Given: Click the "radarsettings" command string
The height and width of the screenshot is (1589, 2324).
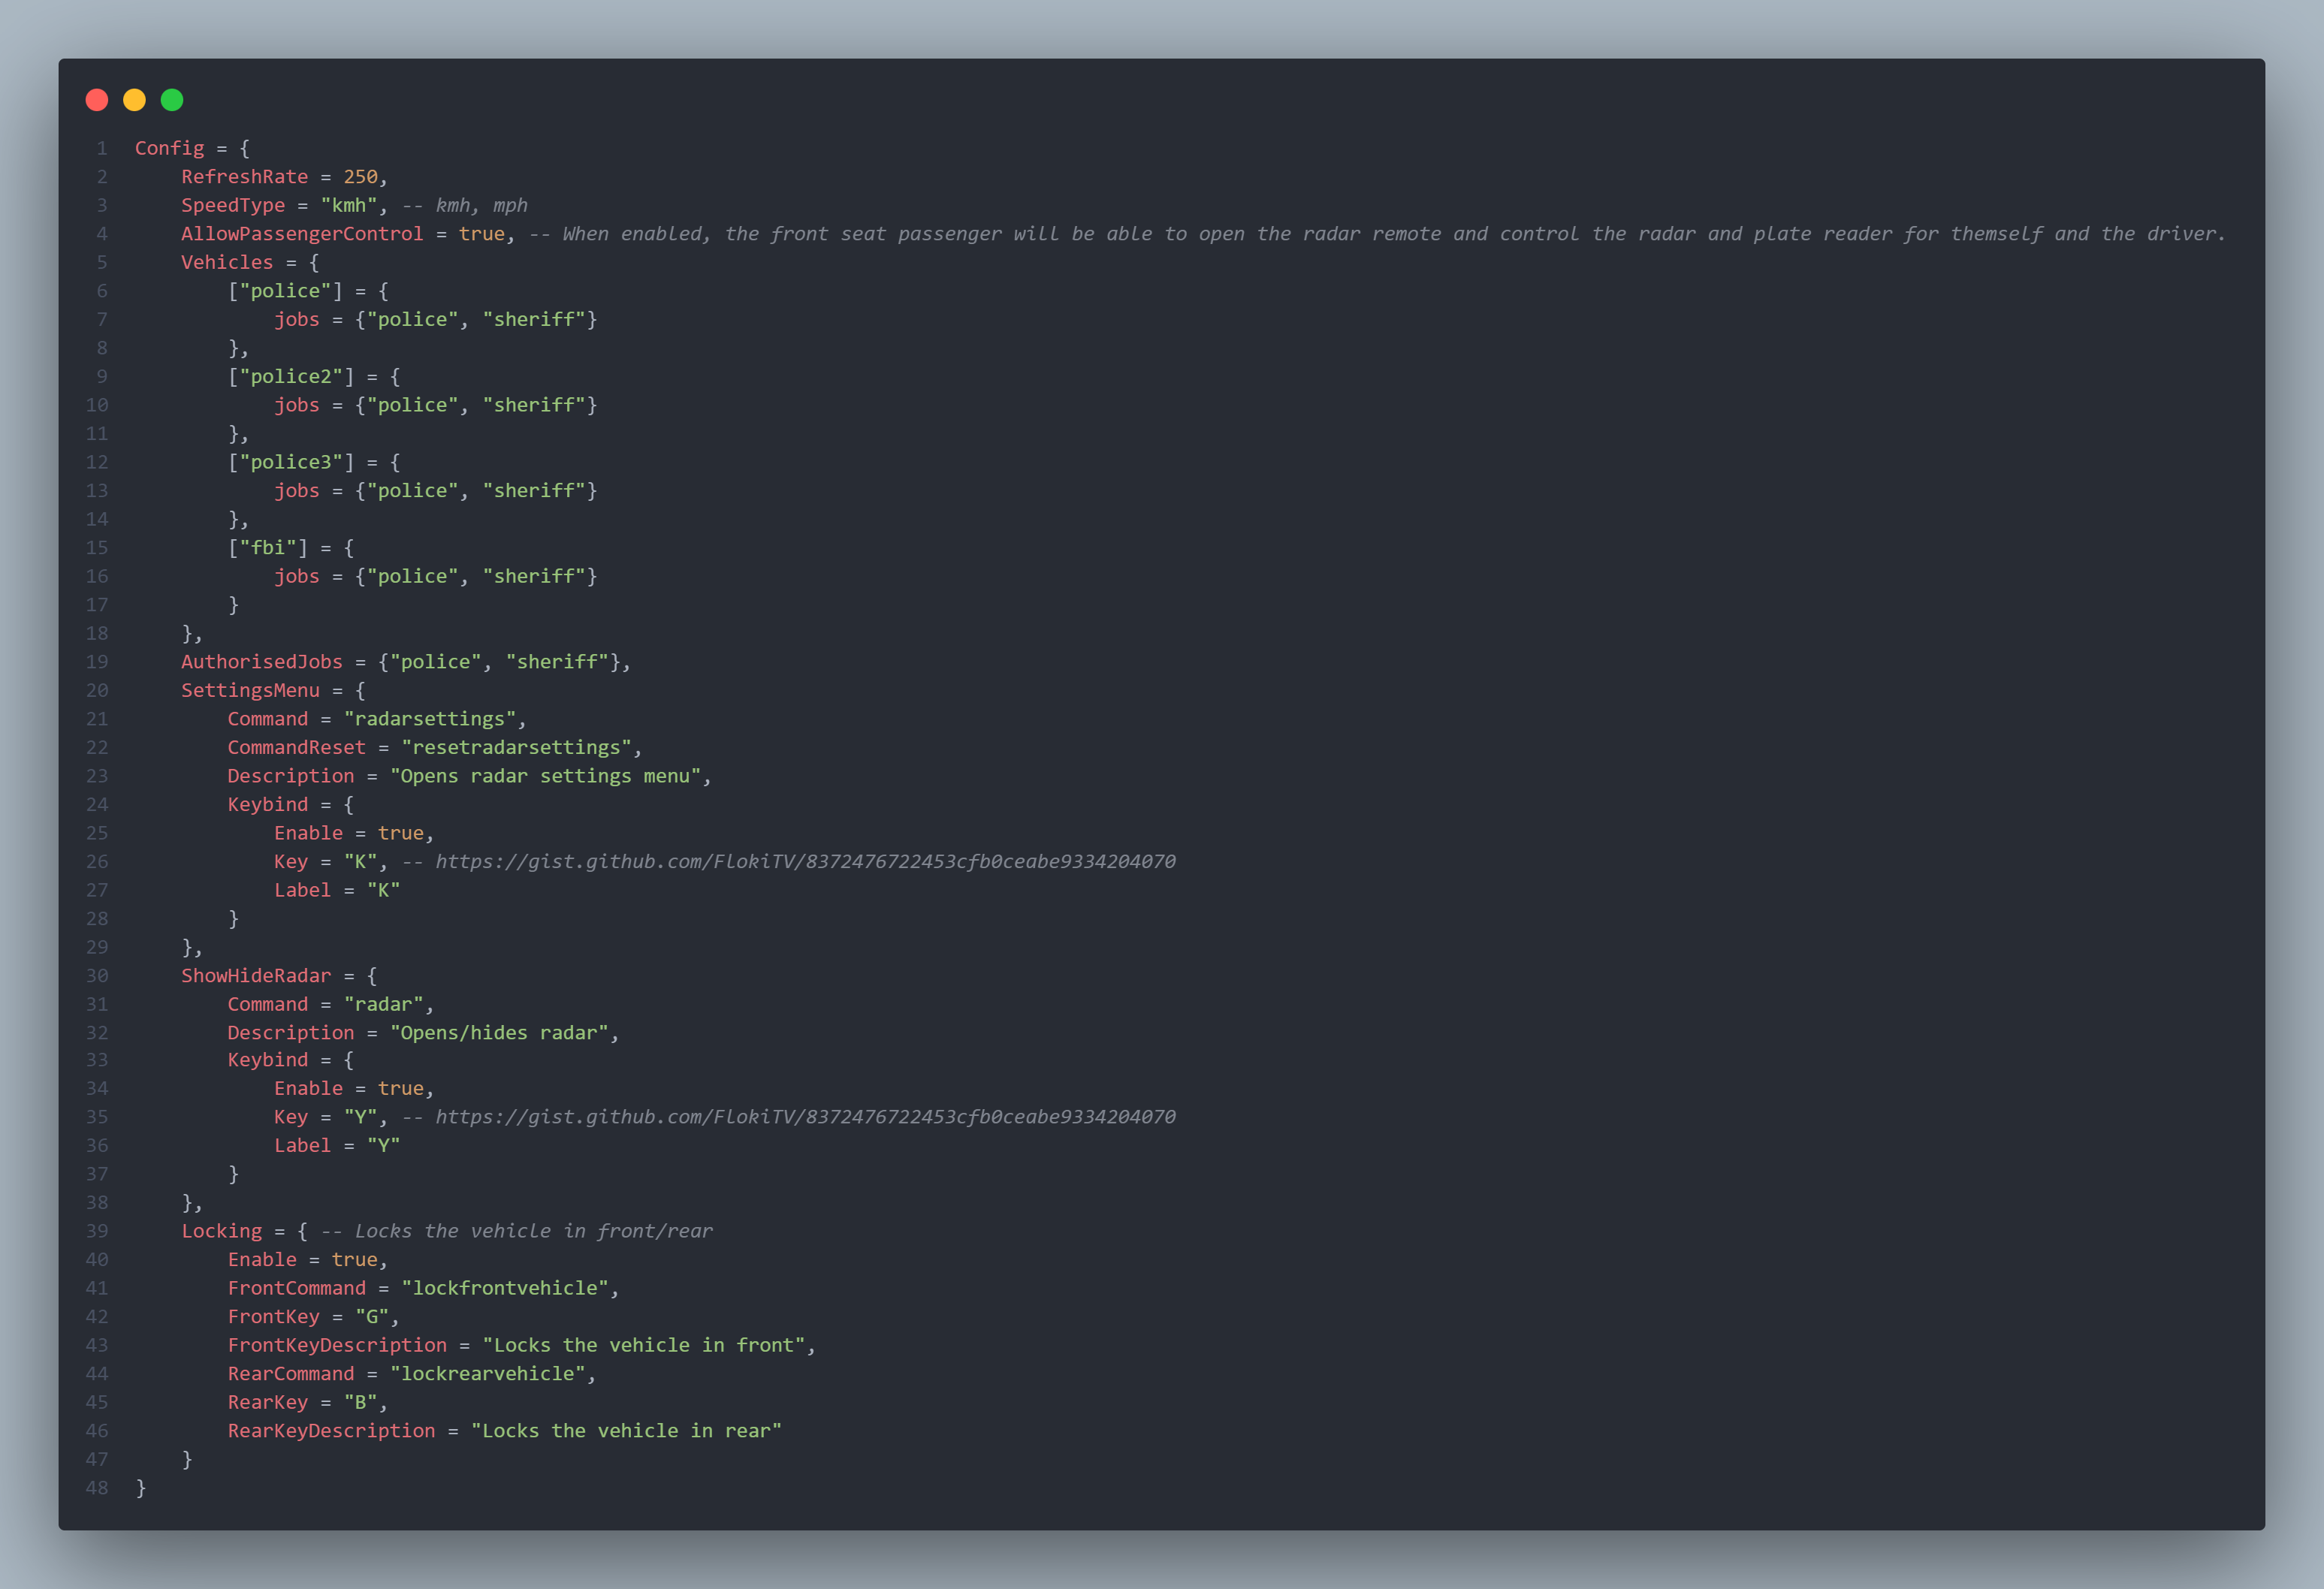Looking at the screenshot, I should pos(430,719).
